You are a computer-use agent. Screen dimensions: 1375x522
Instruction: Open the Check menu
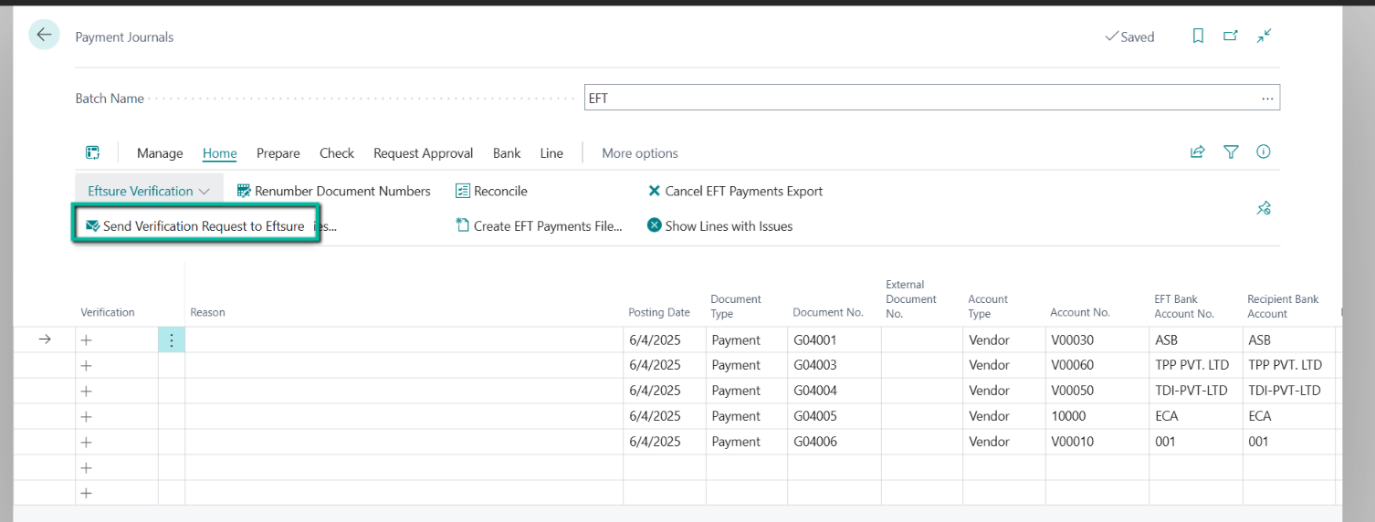pyautogui.click(x=337, y=153)
